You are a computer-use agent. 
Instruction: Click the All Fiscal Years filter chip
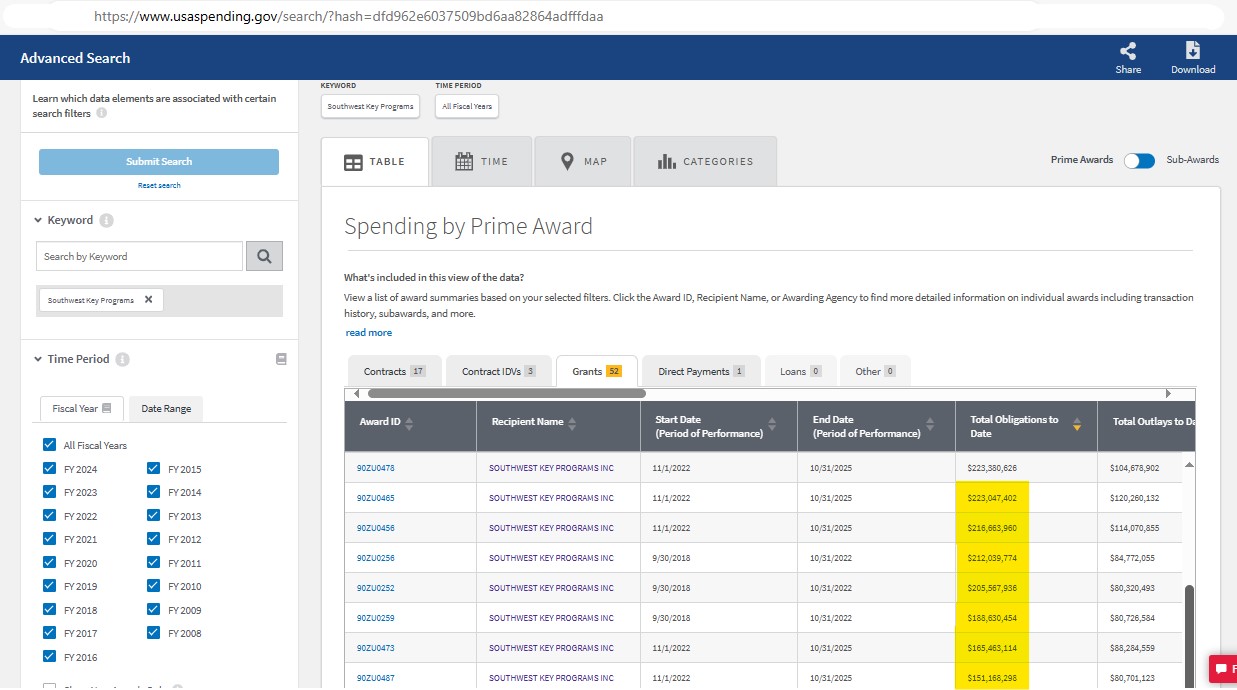point(467,106)
